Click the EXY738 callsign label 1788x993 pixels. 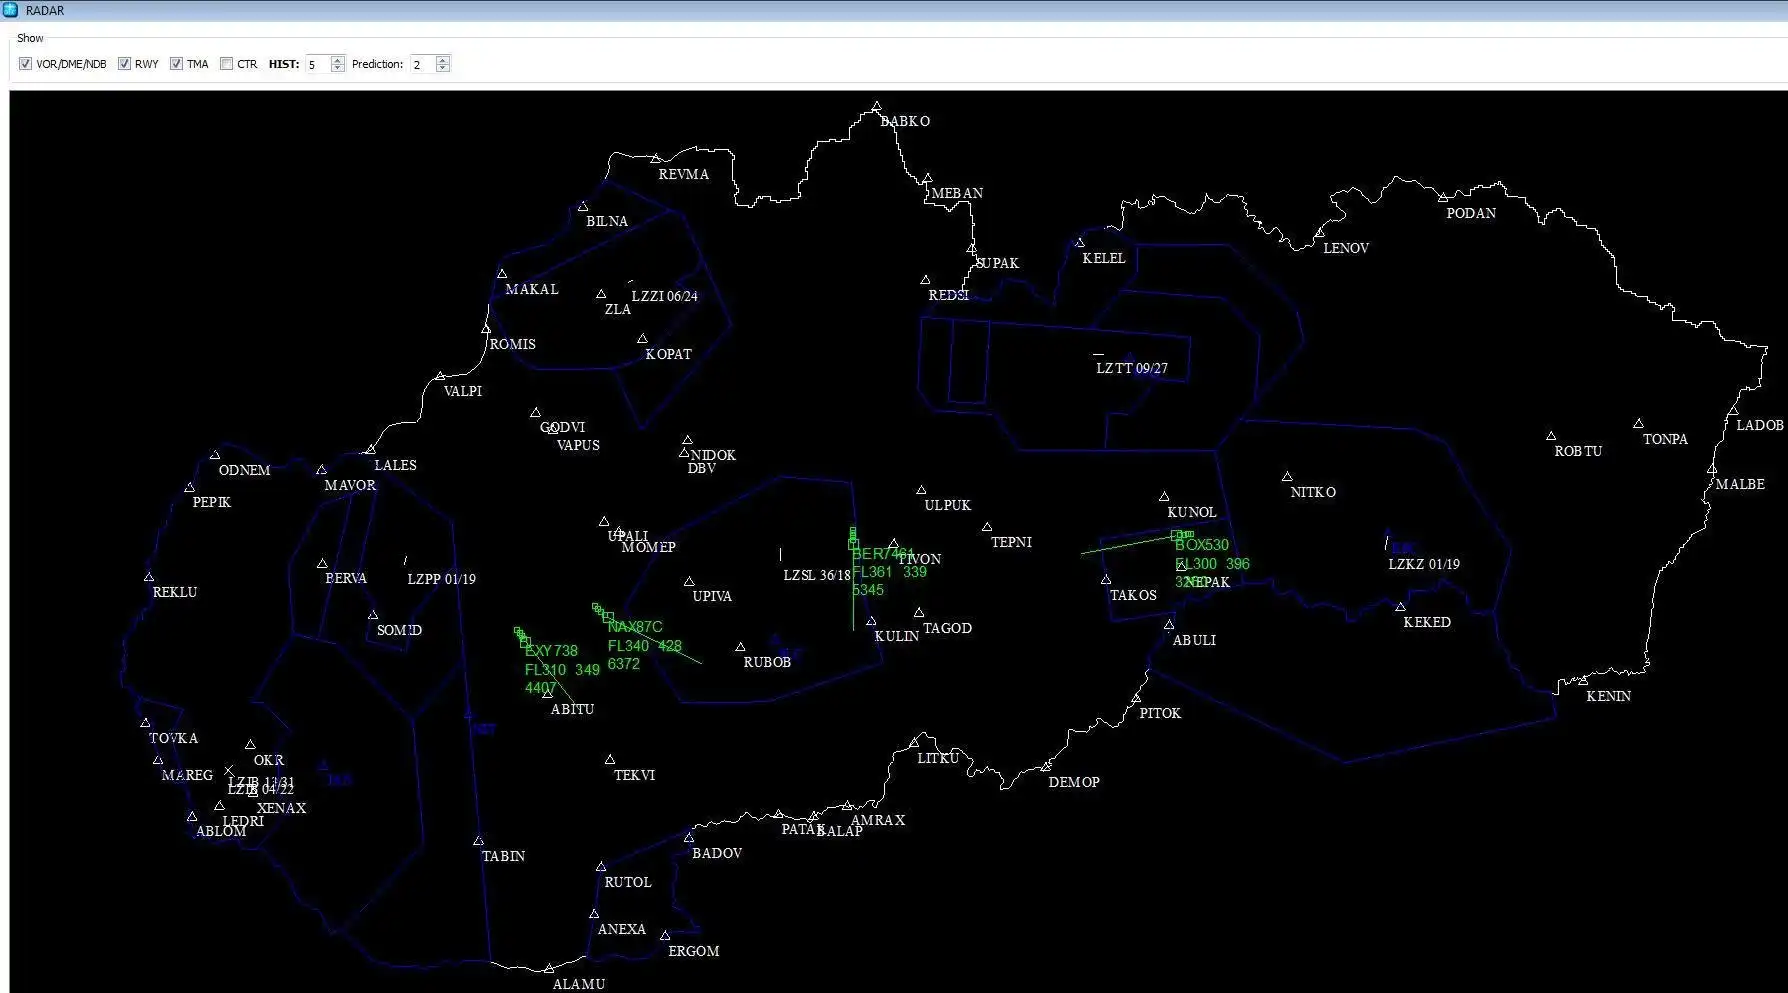click(551, 651)
